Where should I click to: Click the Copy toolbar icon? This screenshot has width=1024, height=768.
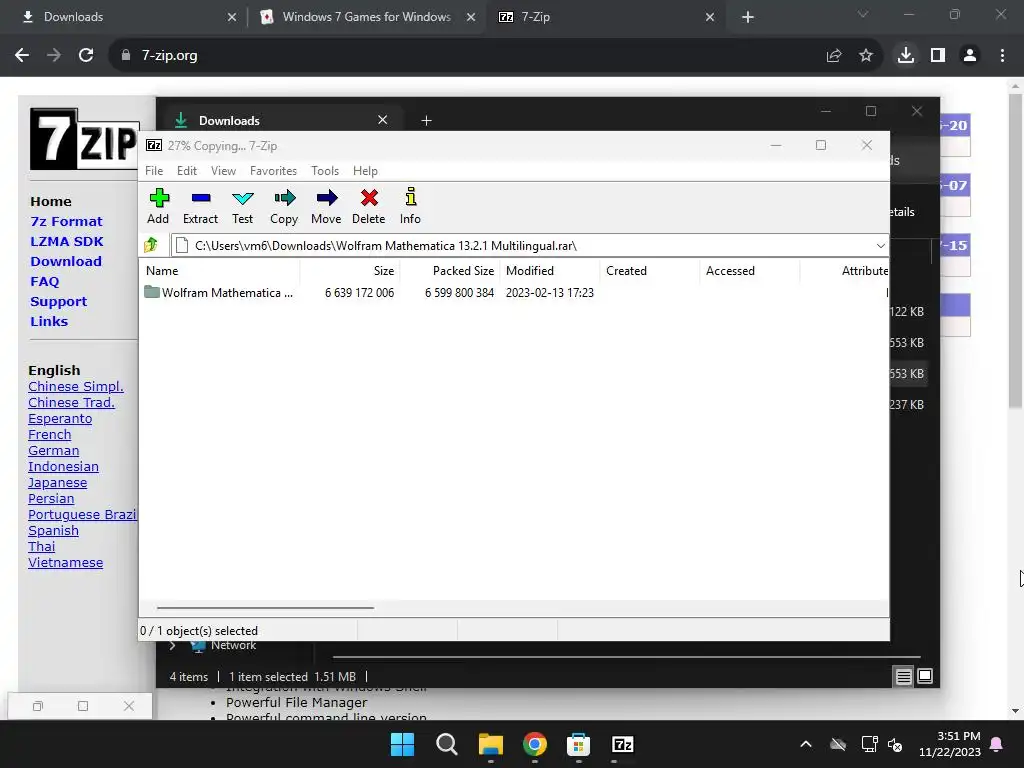pyautogui.click(x=284, y=206)
